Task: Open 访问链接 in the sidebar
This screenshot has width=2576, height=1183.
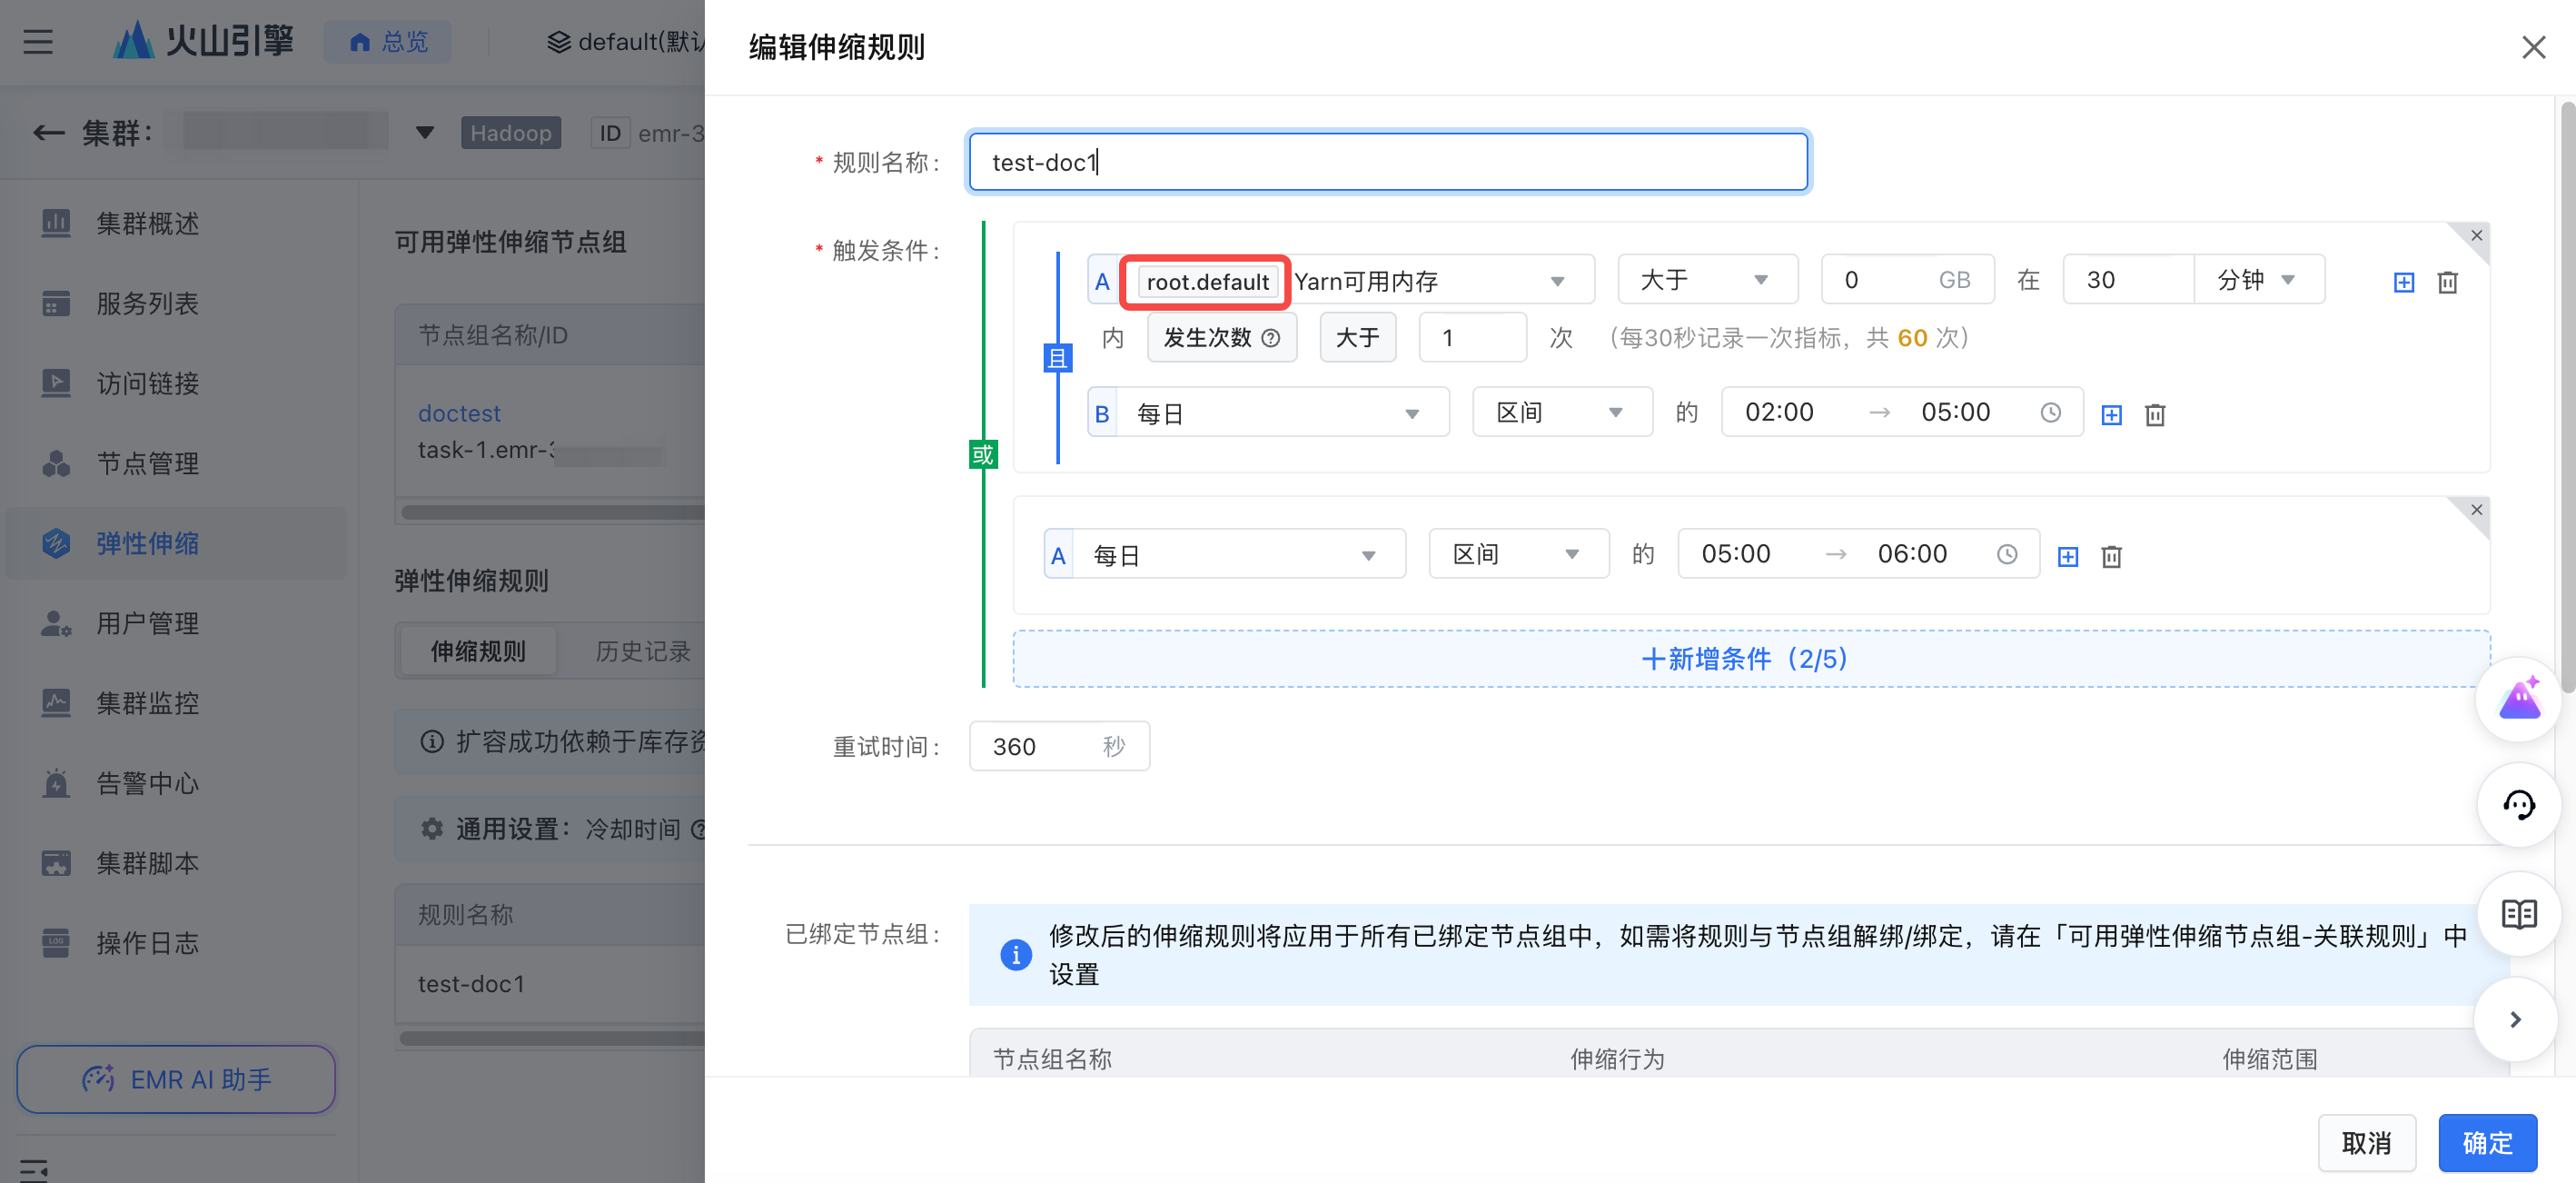Action: pos(147,383)
